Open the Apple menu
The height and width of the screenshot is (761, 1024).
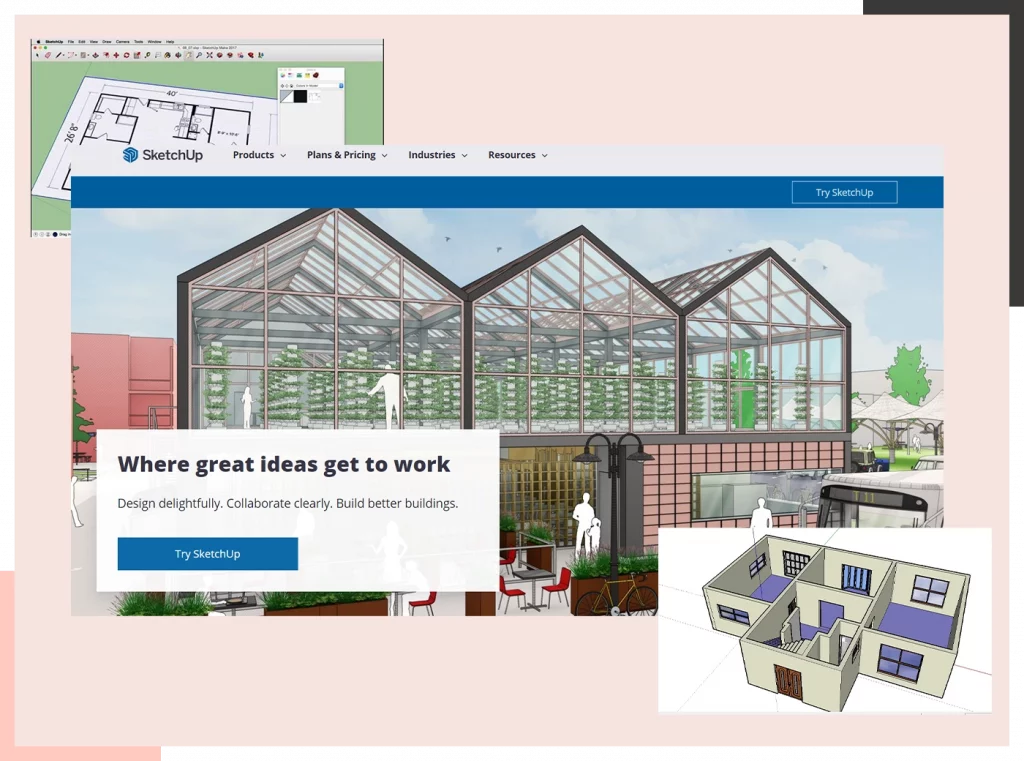[38, 42]
